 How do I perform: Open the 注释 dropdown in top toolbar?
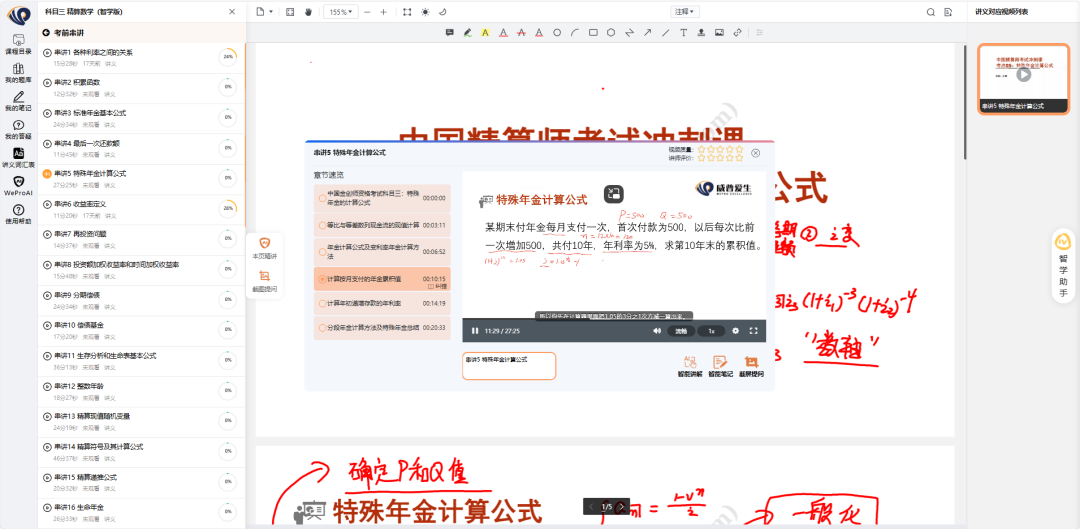click(685, 12)
